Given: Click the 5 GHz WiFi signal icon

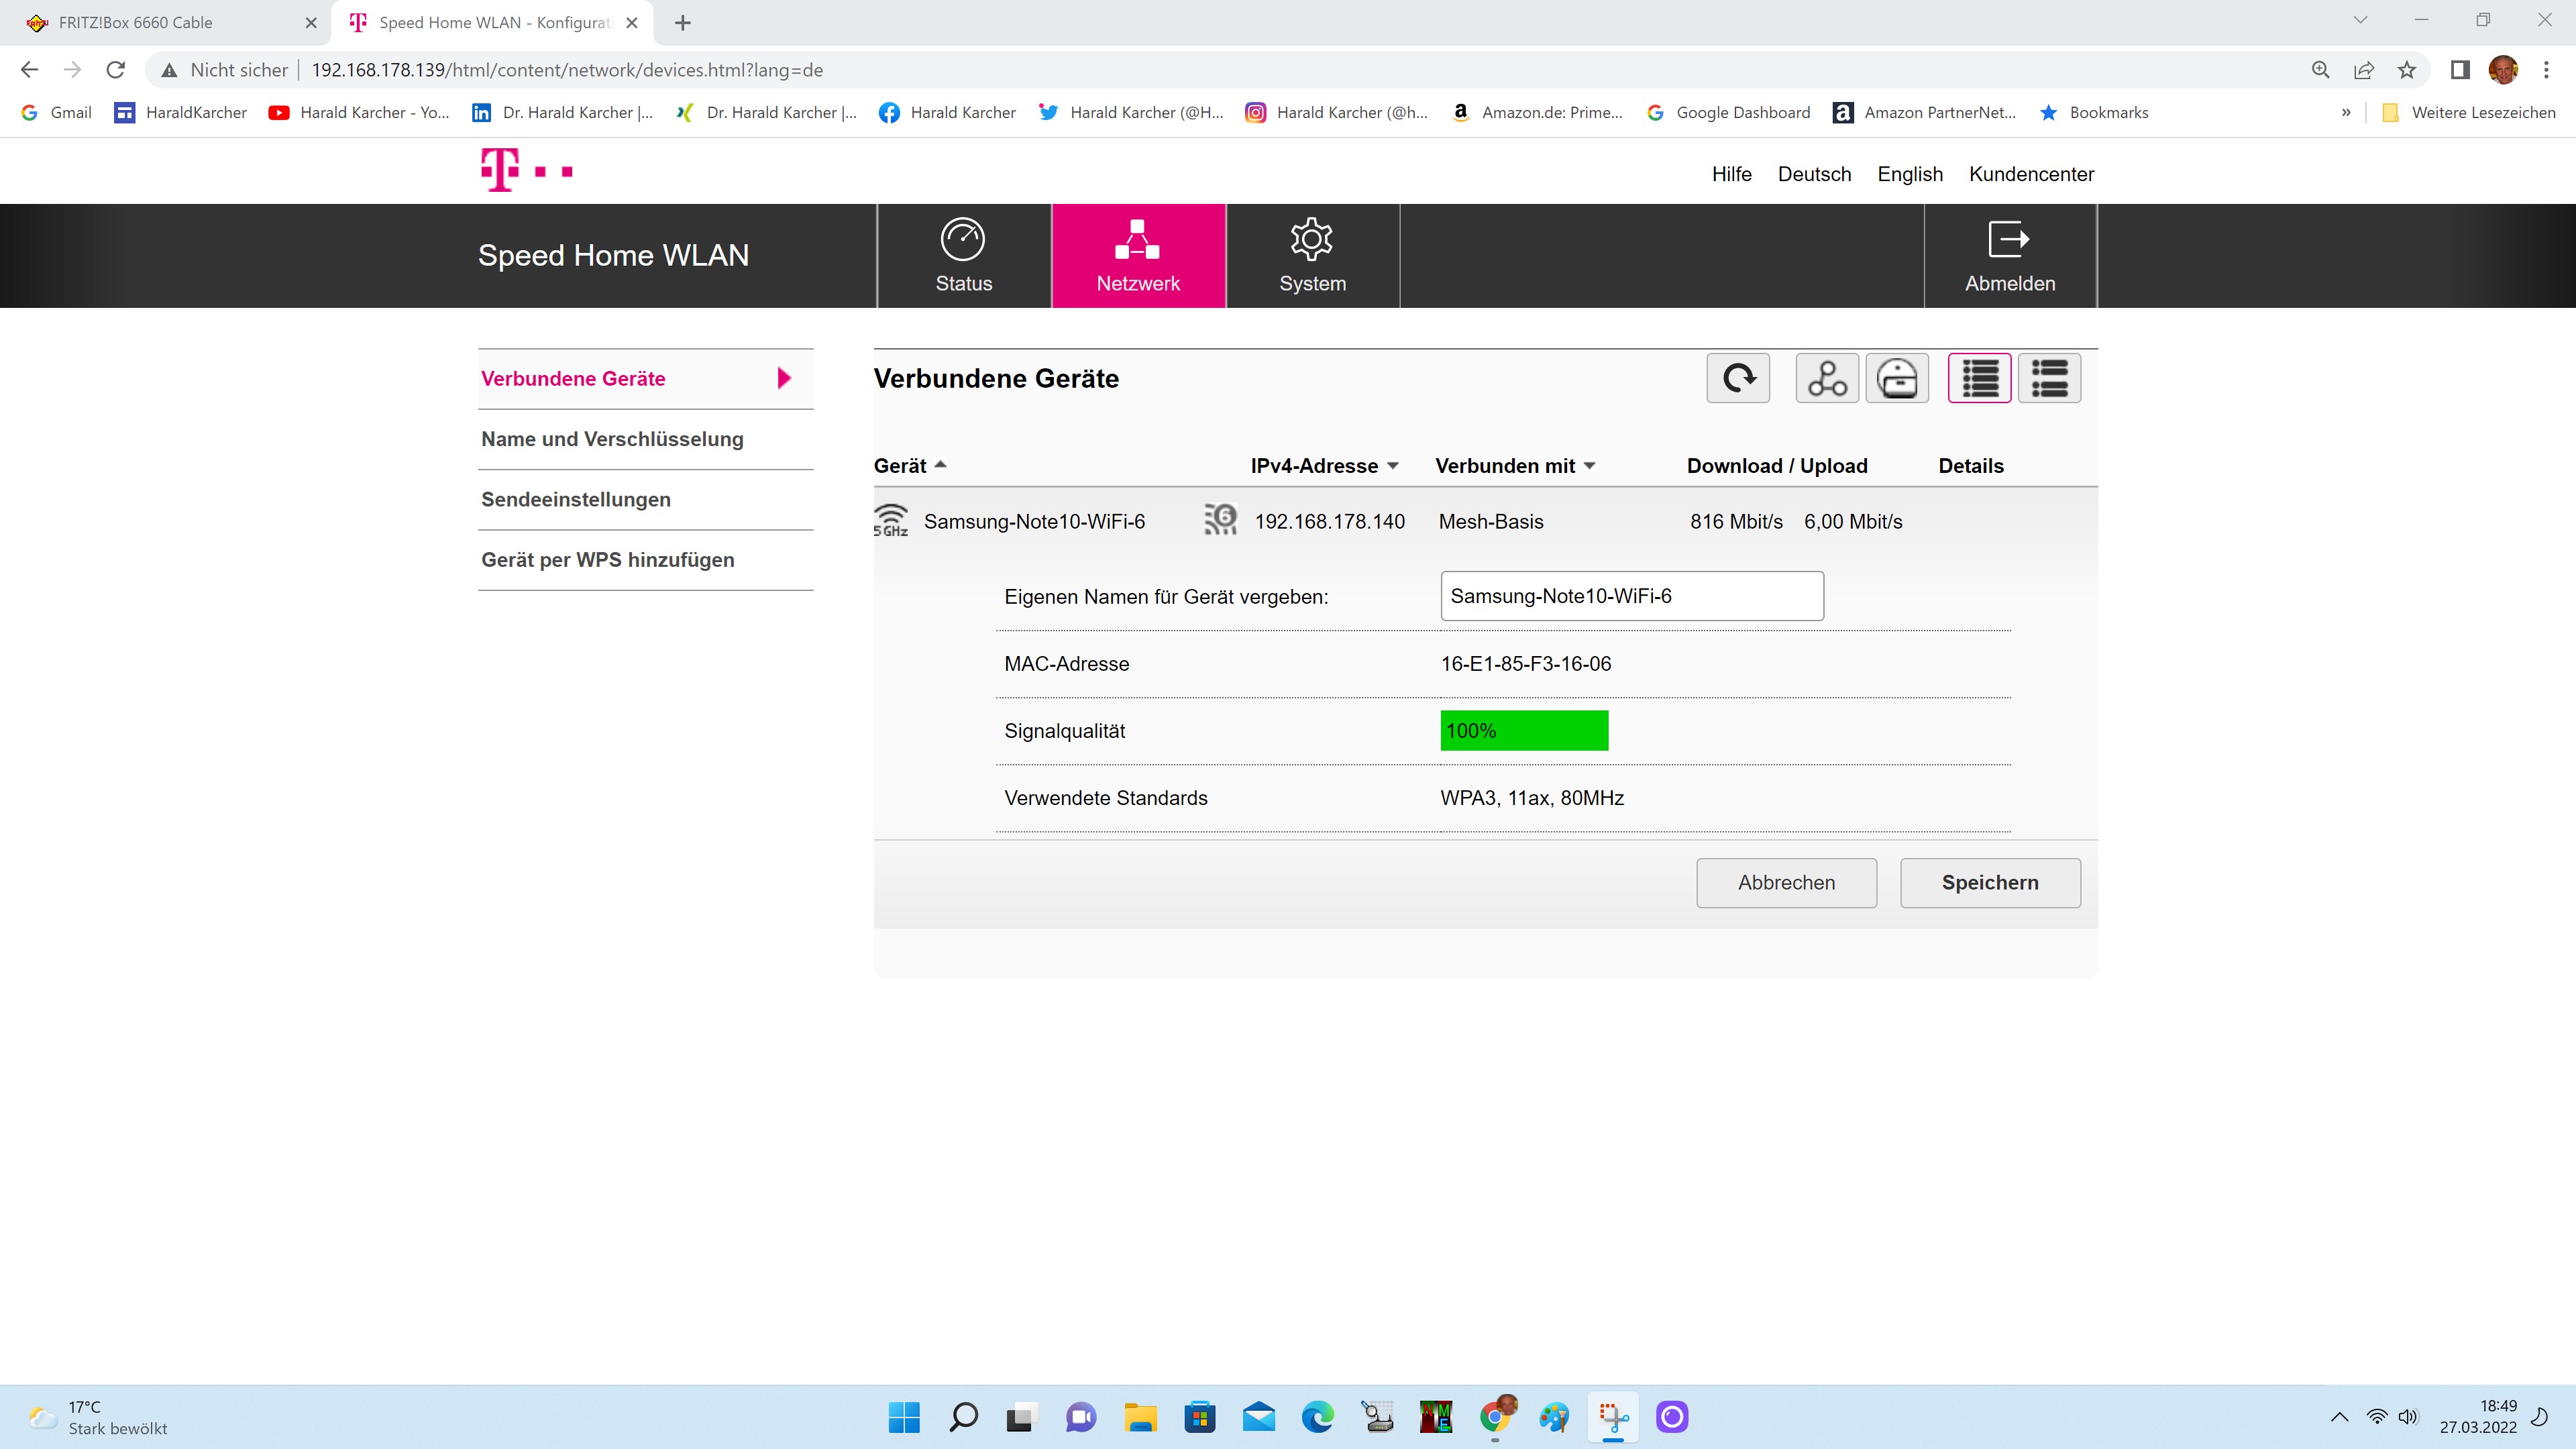Looking at the screenshot, I should click(890, 520).
